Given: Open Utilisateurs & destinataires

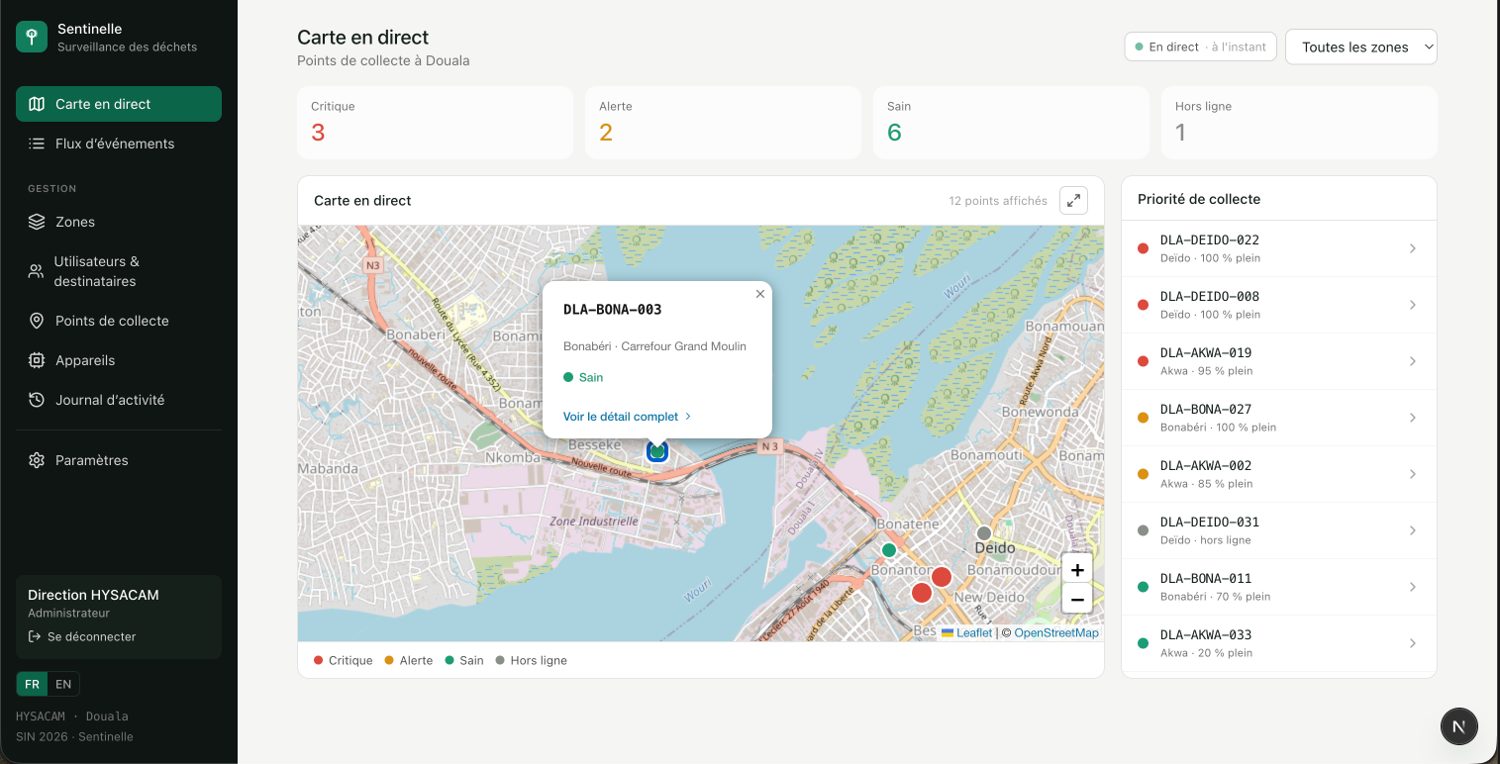Looking at the screenshot, I should [119, 271].
